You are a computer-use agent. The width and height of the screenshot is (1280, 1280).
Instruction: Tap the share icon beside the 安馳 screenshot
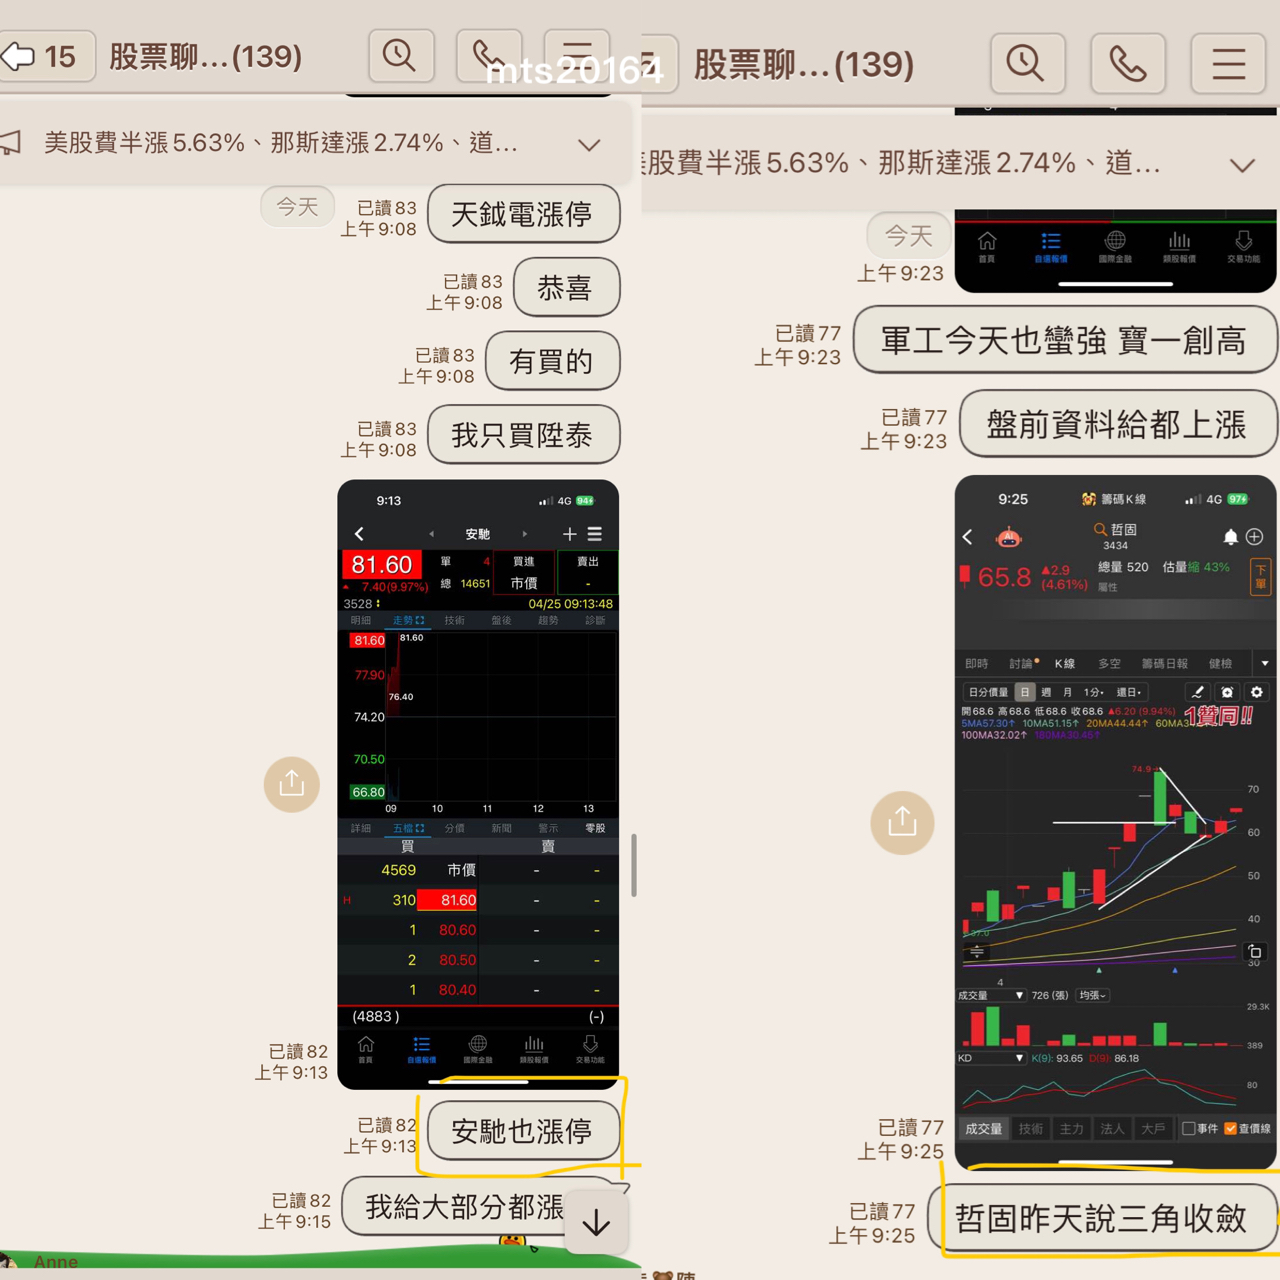292,784
